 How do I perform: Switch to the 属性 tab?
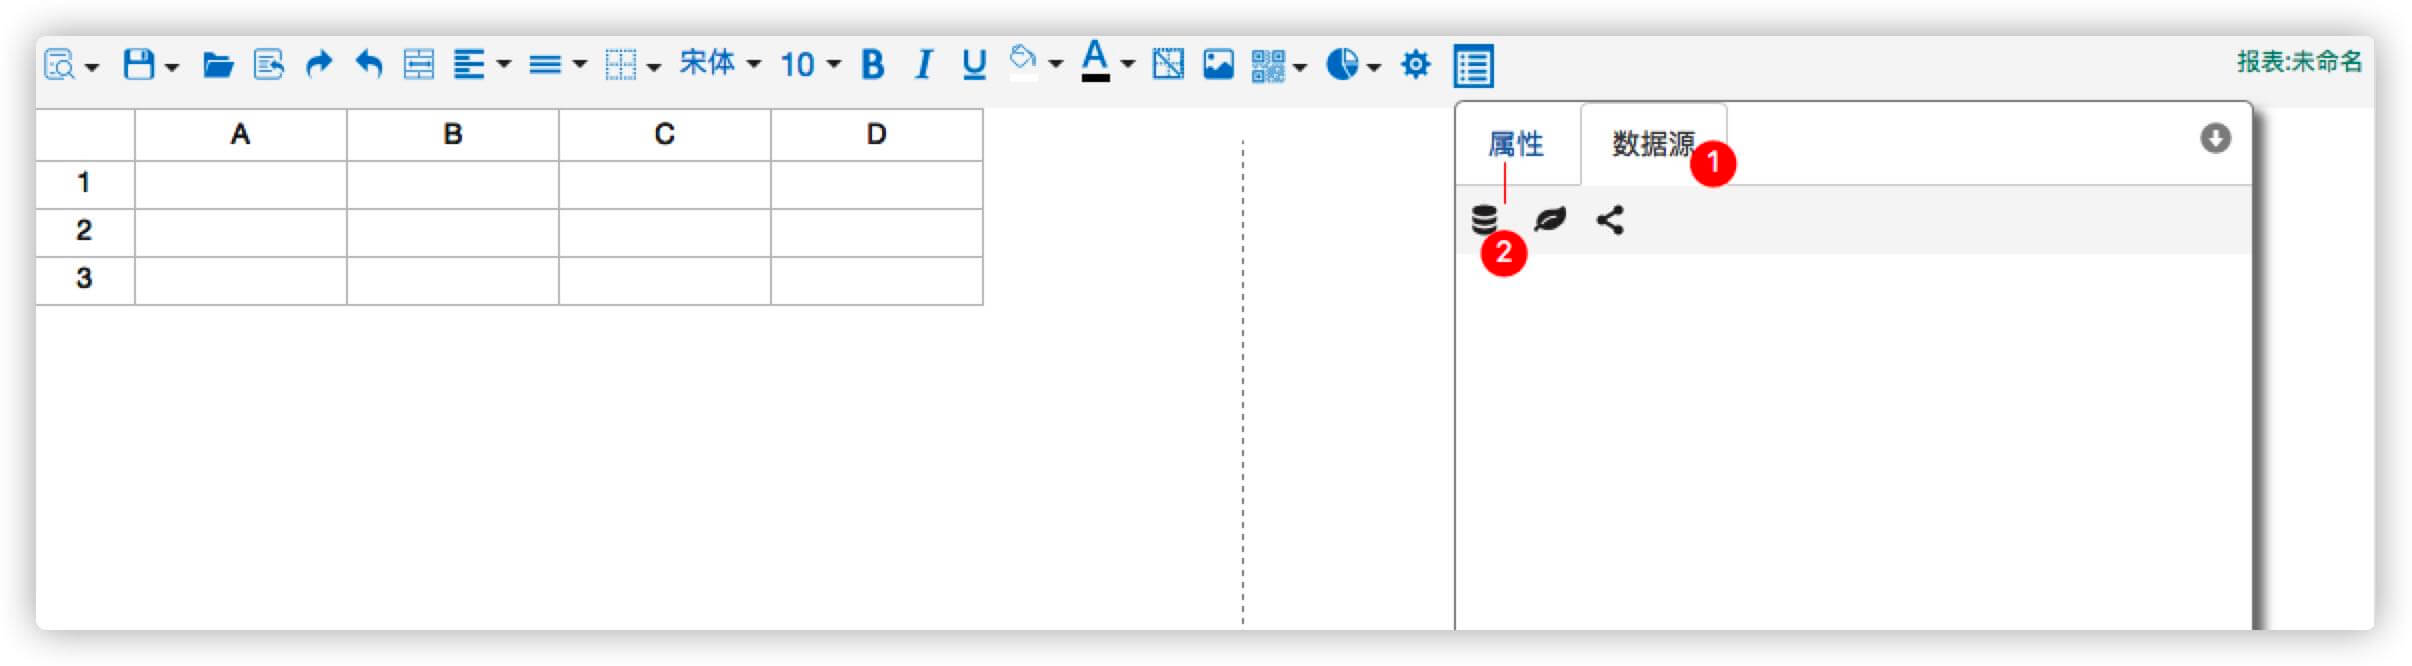point(1516,145)
